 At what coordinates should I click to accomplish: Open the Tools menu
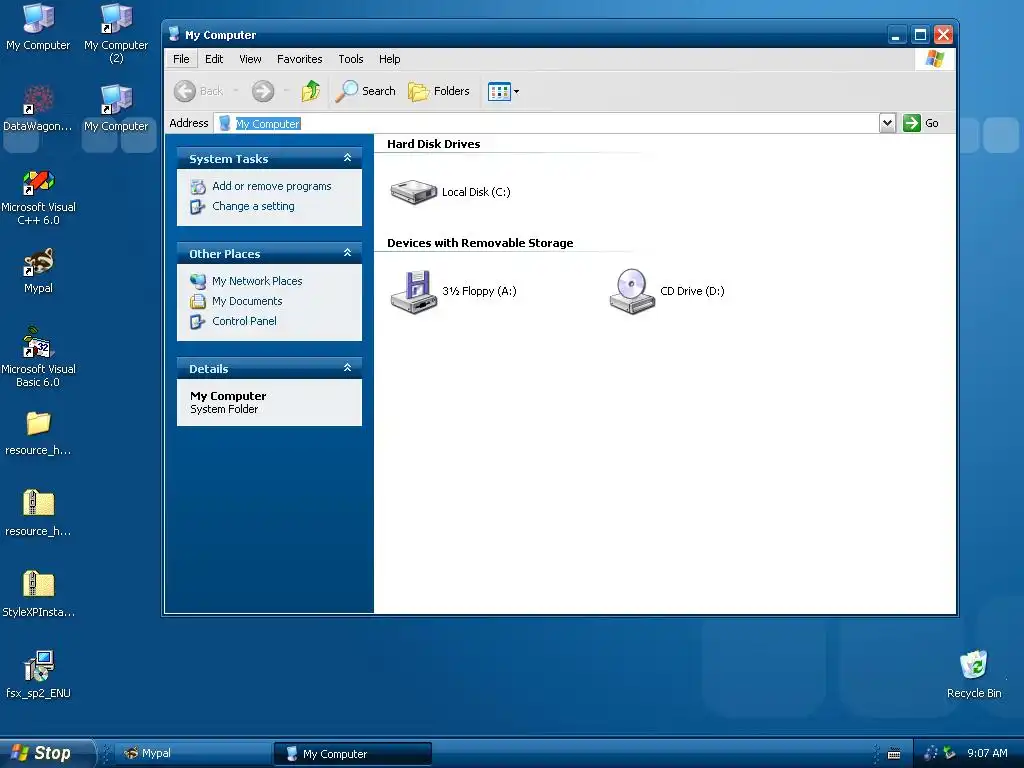point(351,59)
